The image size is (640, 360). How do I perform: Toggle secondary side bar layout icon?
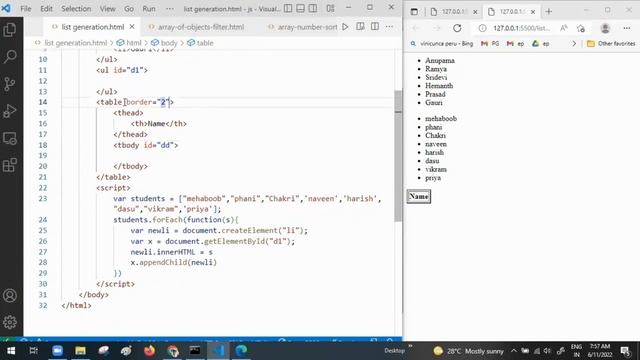tap(313, 8)
